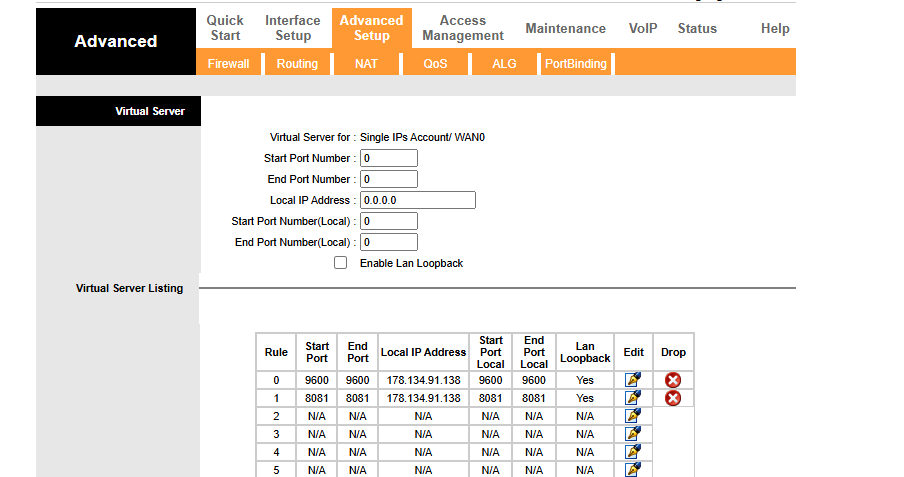Screen dimensions: 904x477
Task: Open the PortBinding submenu
Action: click(x=575, y=64)
